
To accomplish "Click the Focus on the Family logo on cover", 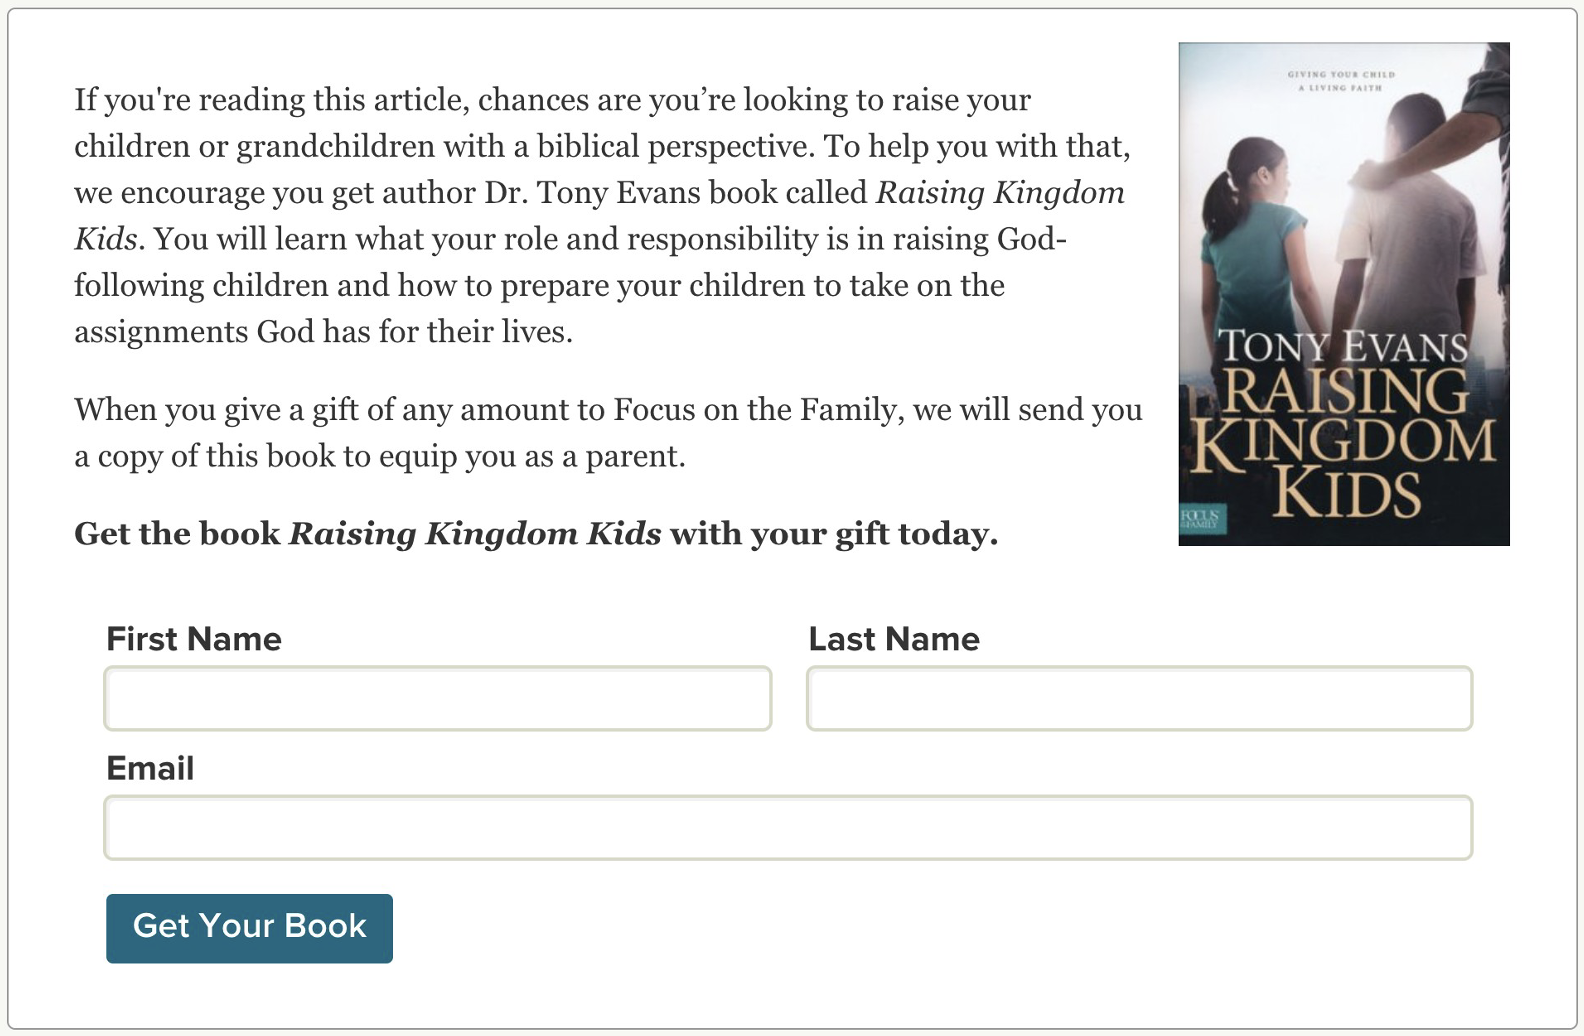I will [1201, 518].
